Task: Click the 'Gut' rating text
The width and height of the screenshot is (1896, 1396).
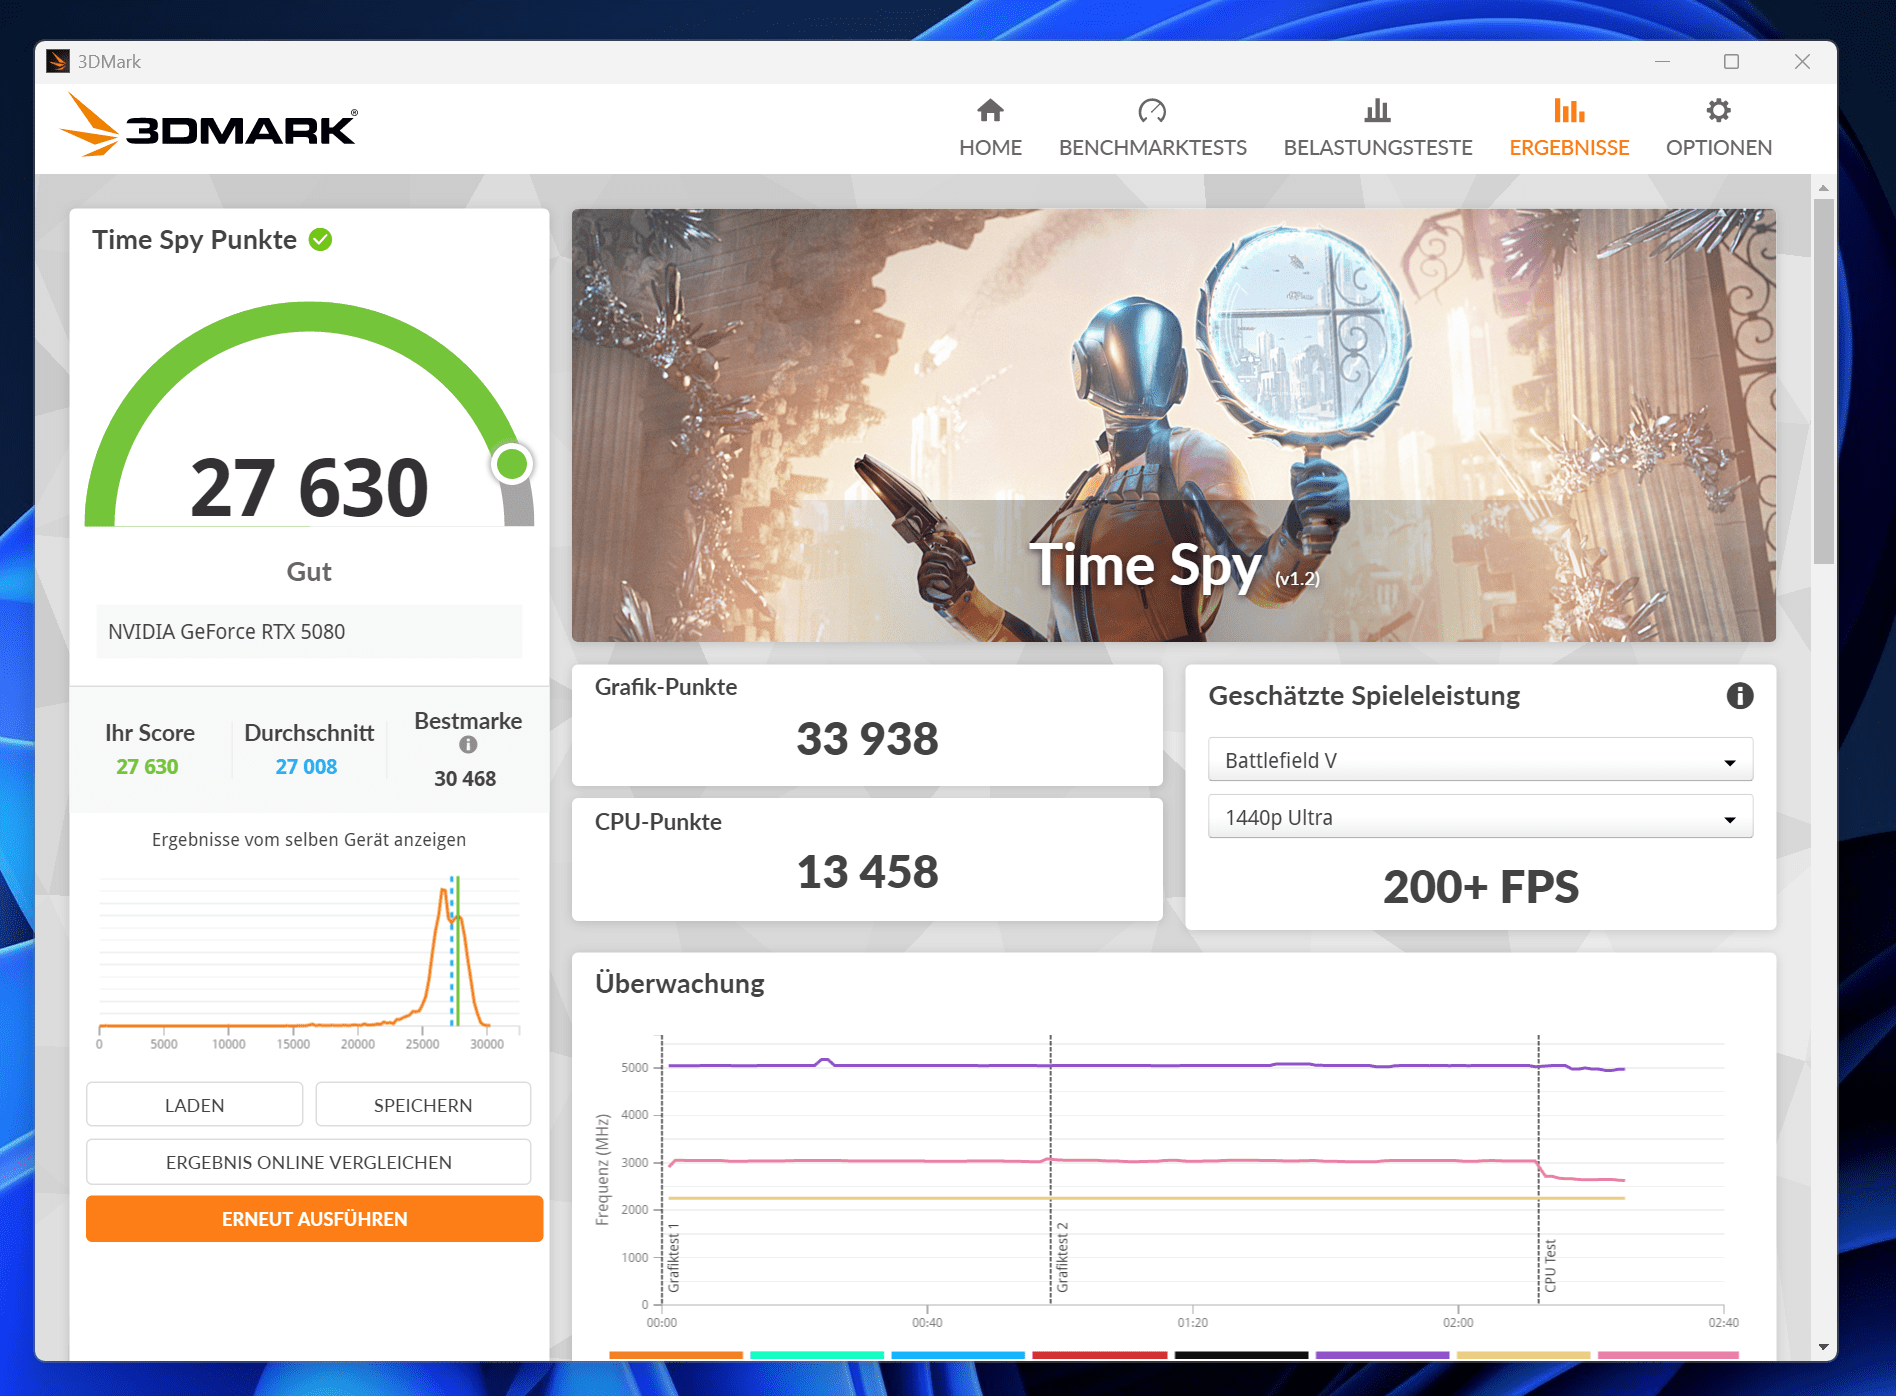Action: click(309, 572)
